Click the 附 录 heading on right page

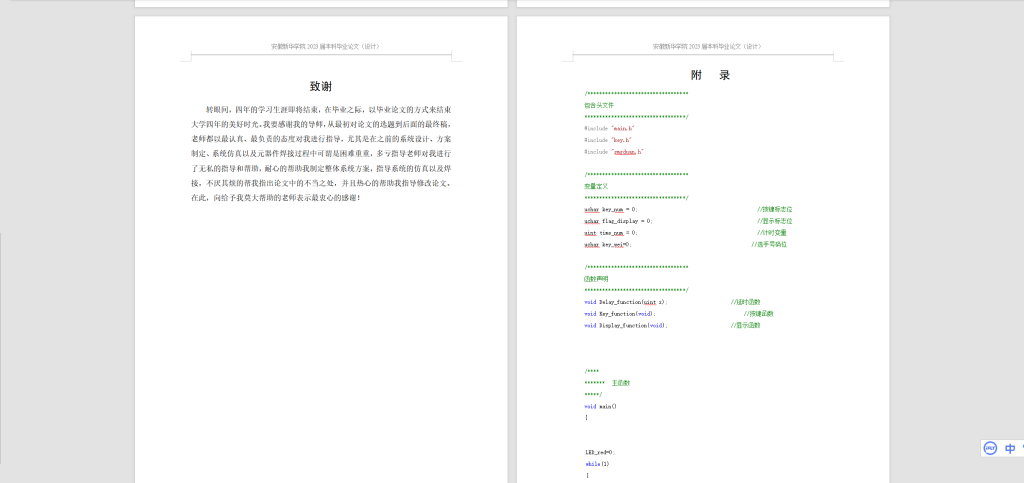[x=711, y=75]
